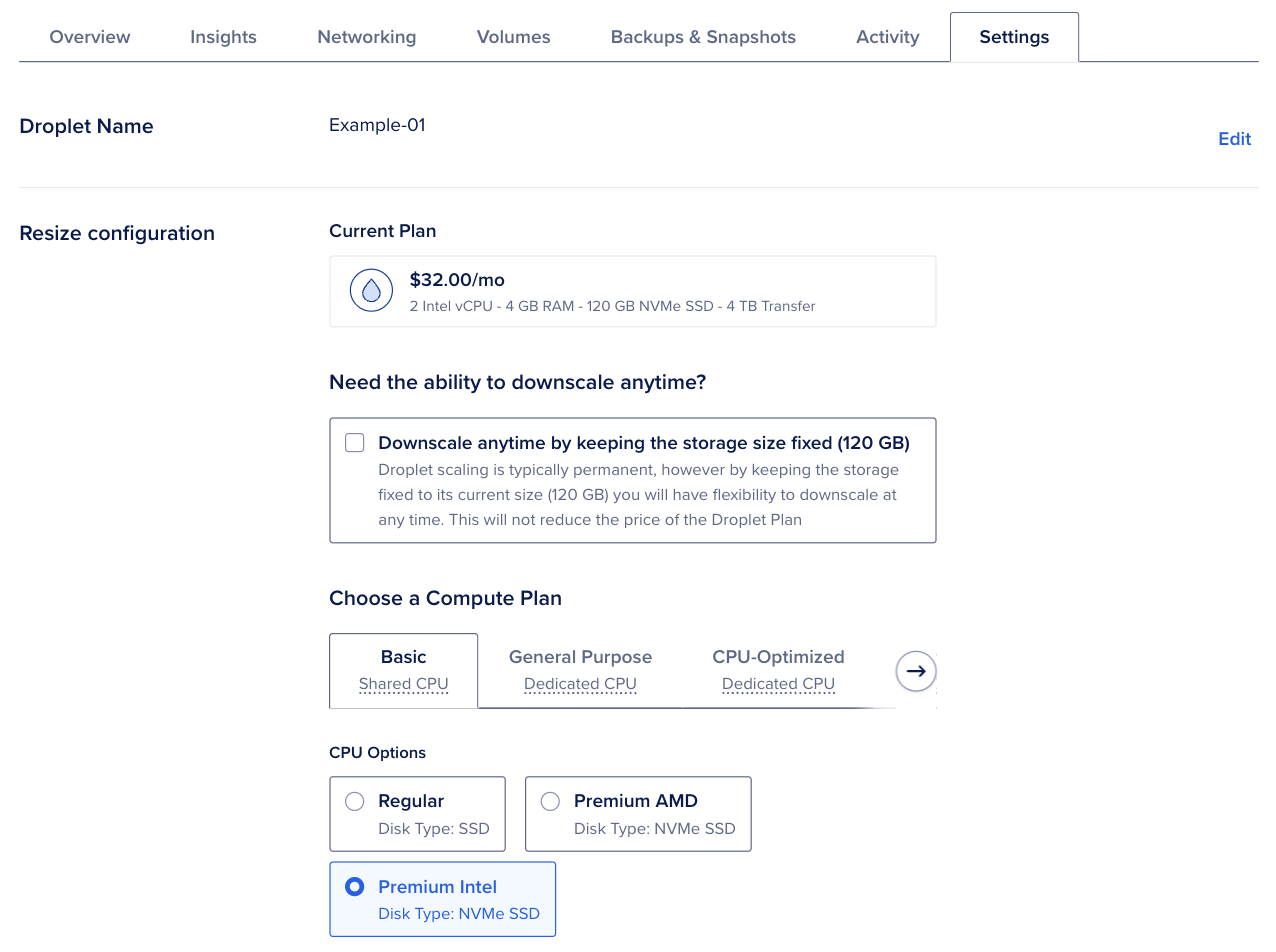The image size is (1276, 952).
Task: Go to the Networking tab
Action: click(x=366, y=37)
